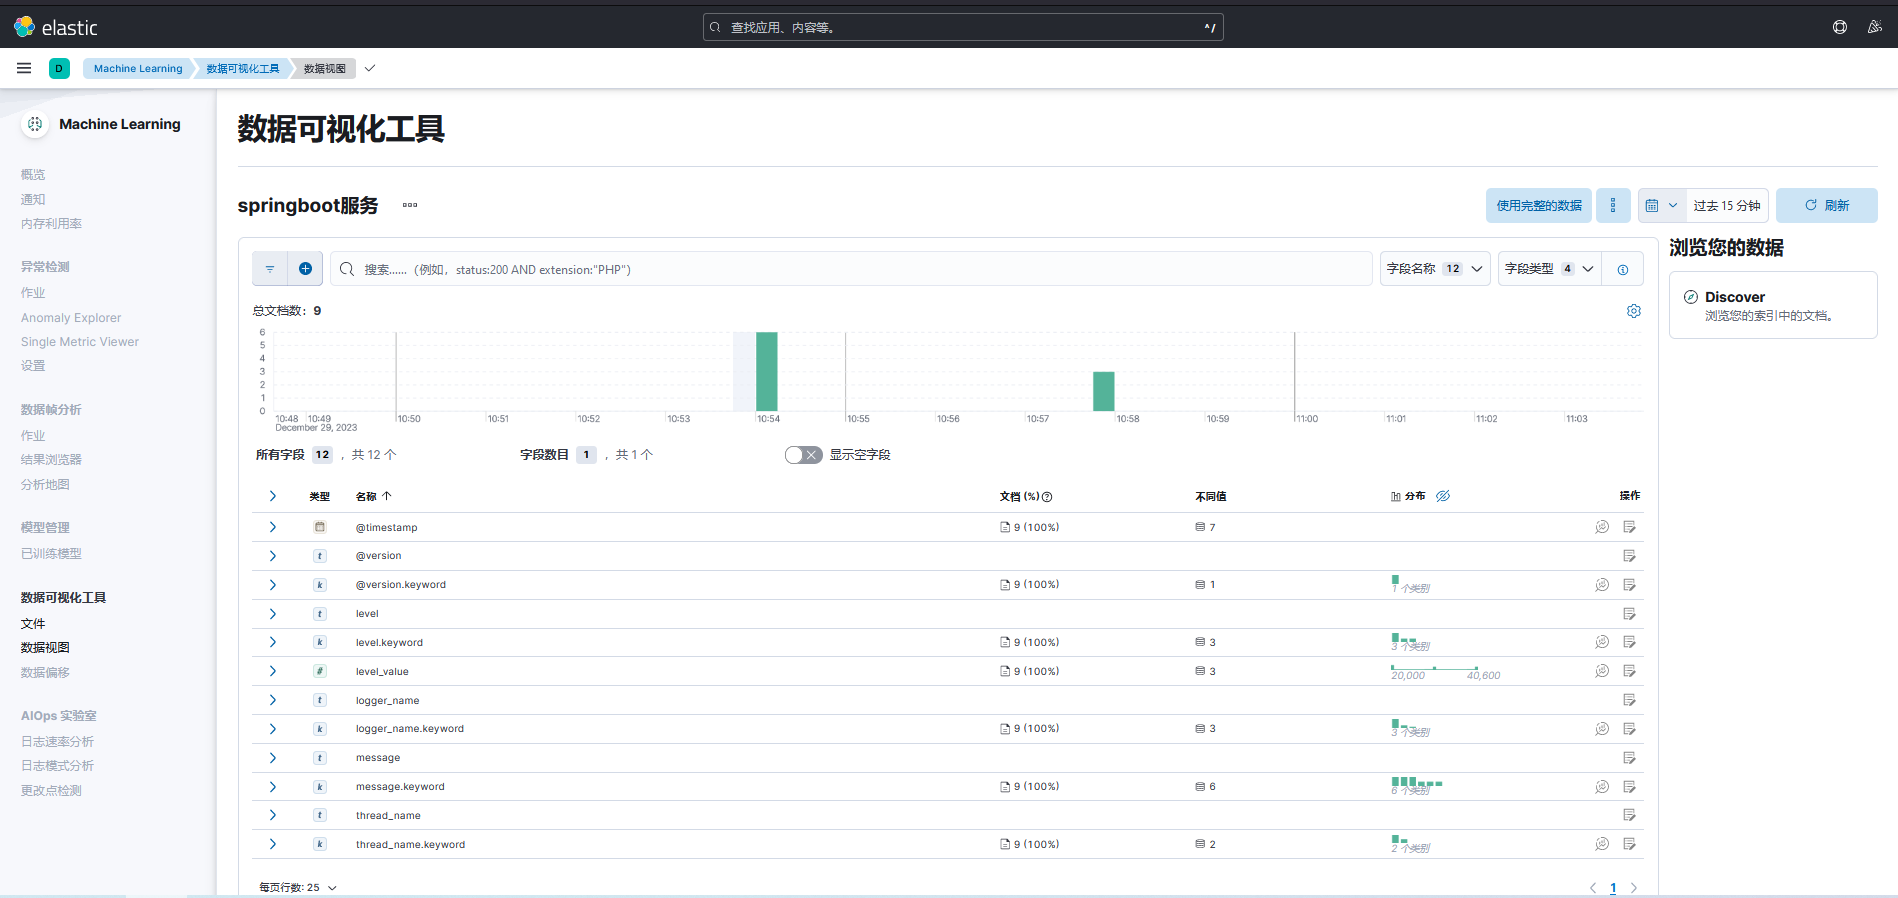This screenshot has height=898, width=1898.
Task: Toggle 显示空字段 switch
Action: 803,455
